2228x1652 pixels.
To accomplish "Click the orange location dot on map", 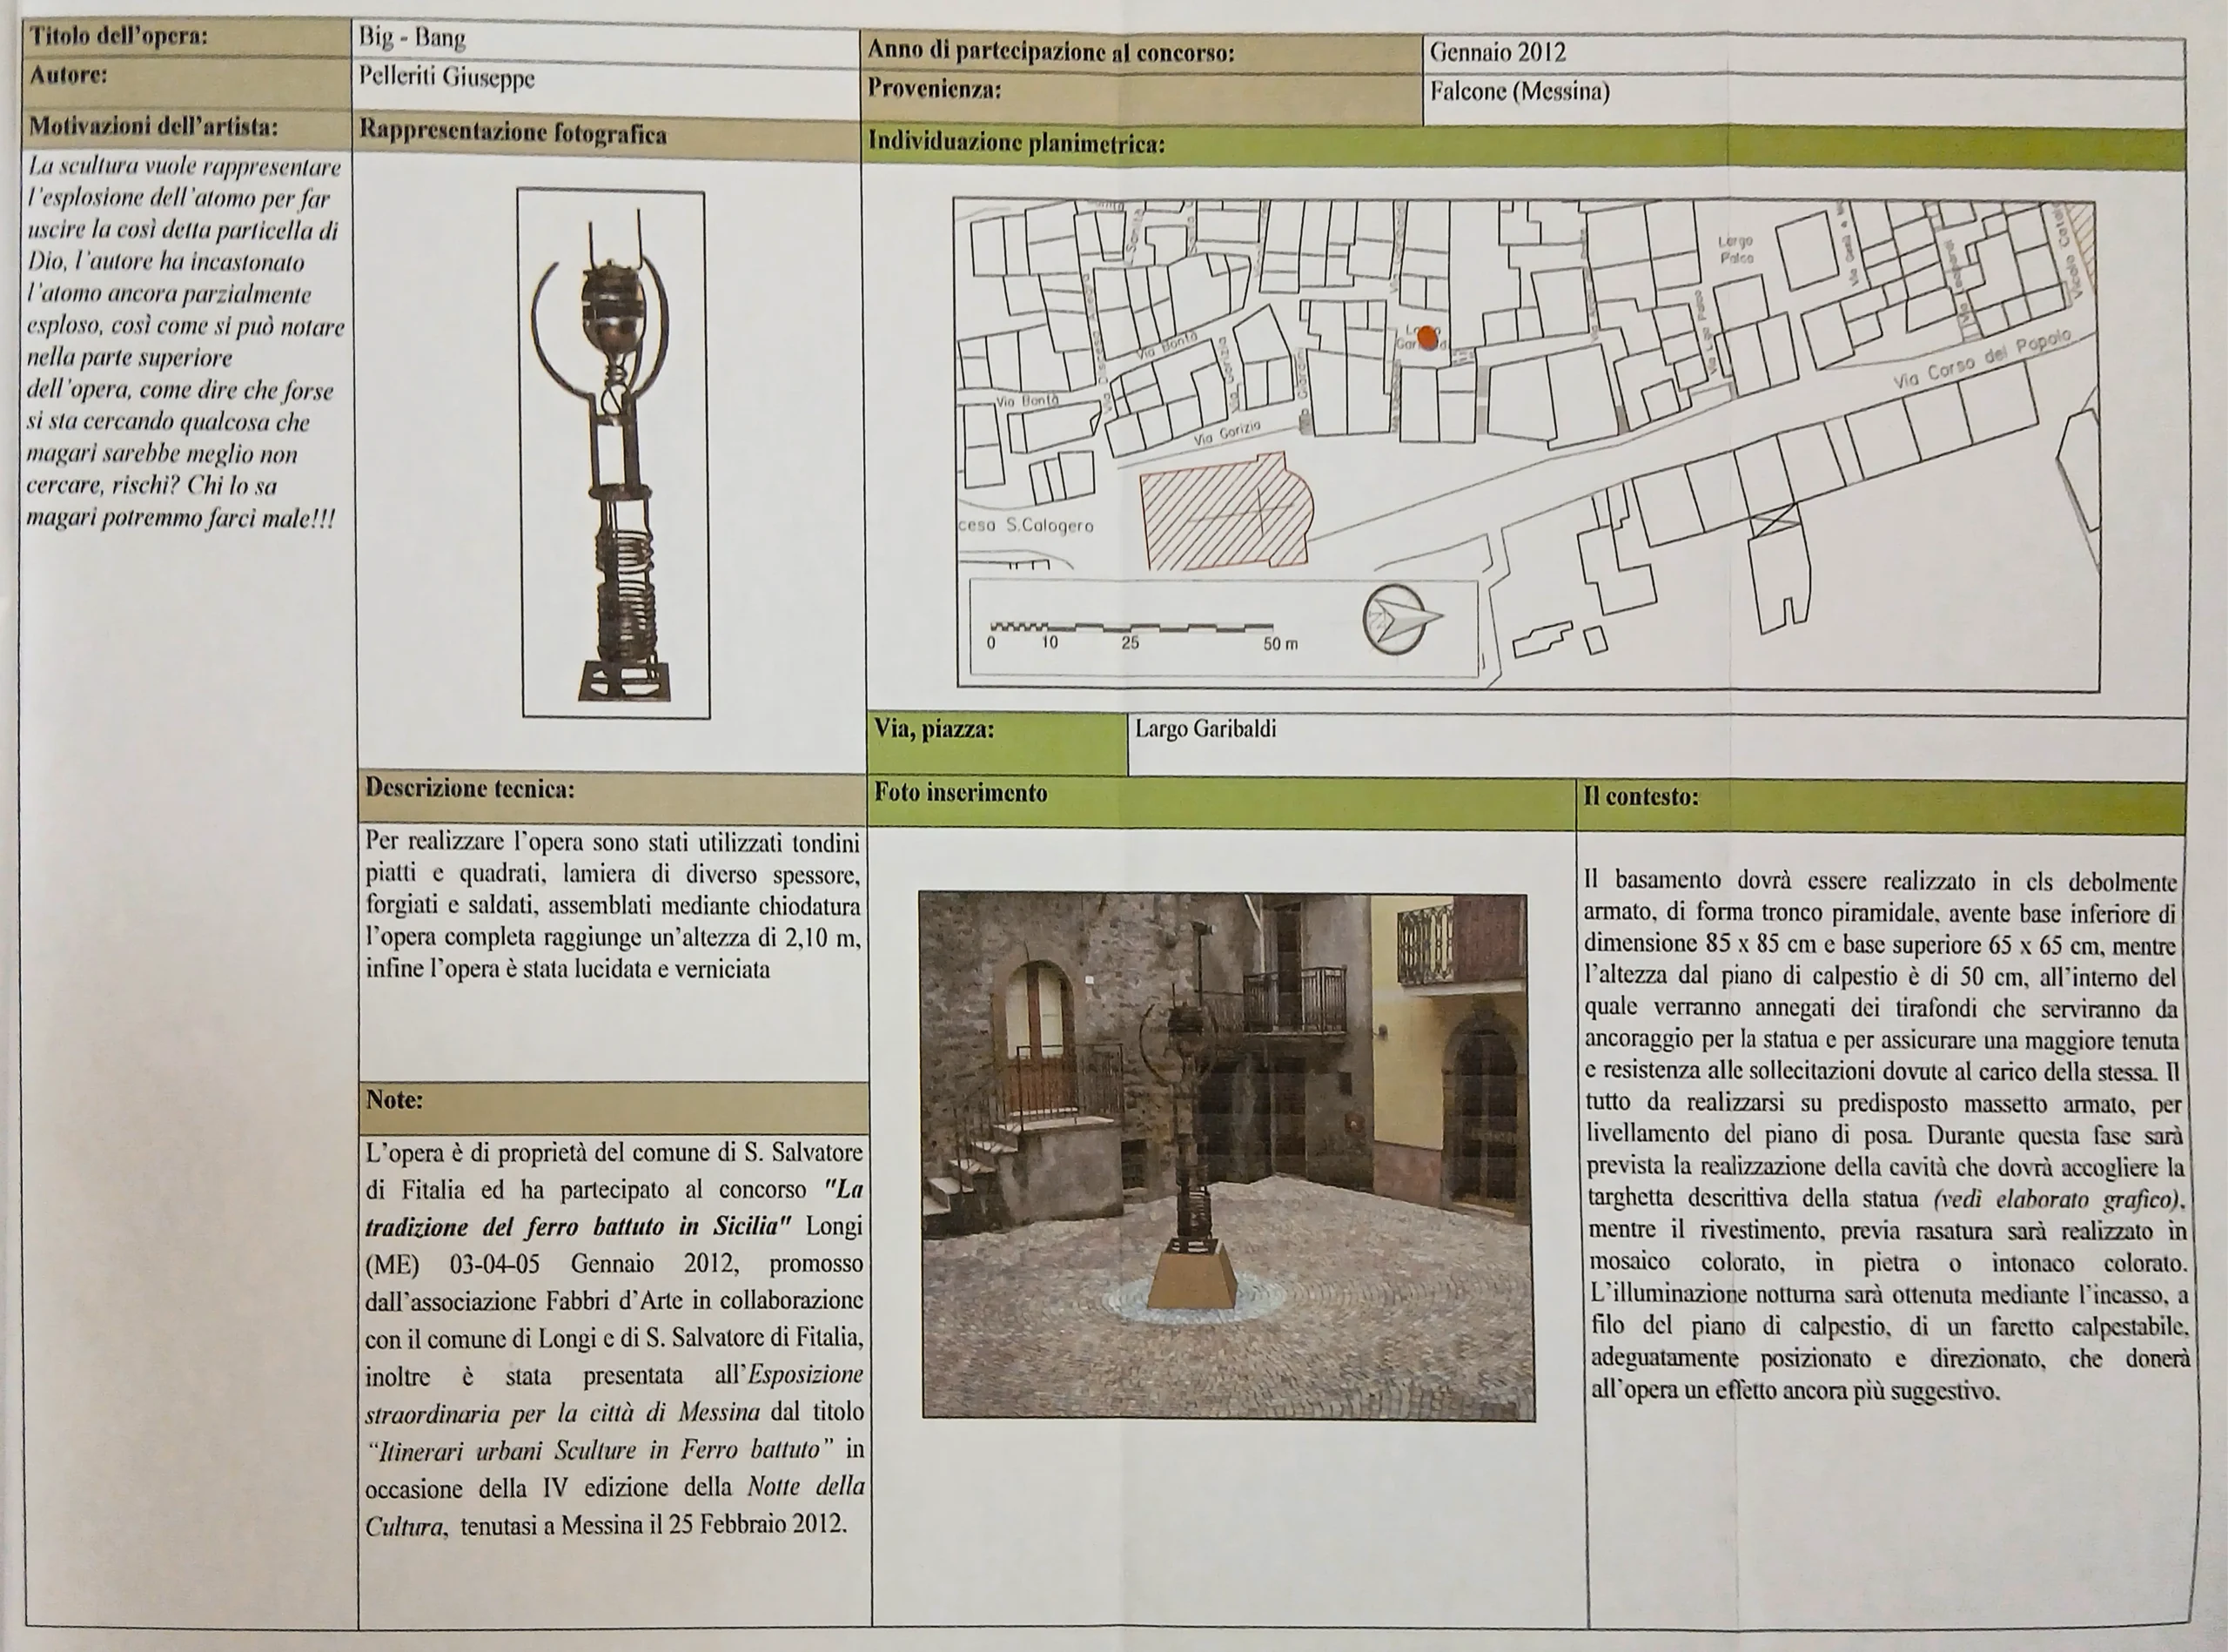I will point(1428,338).
